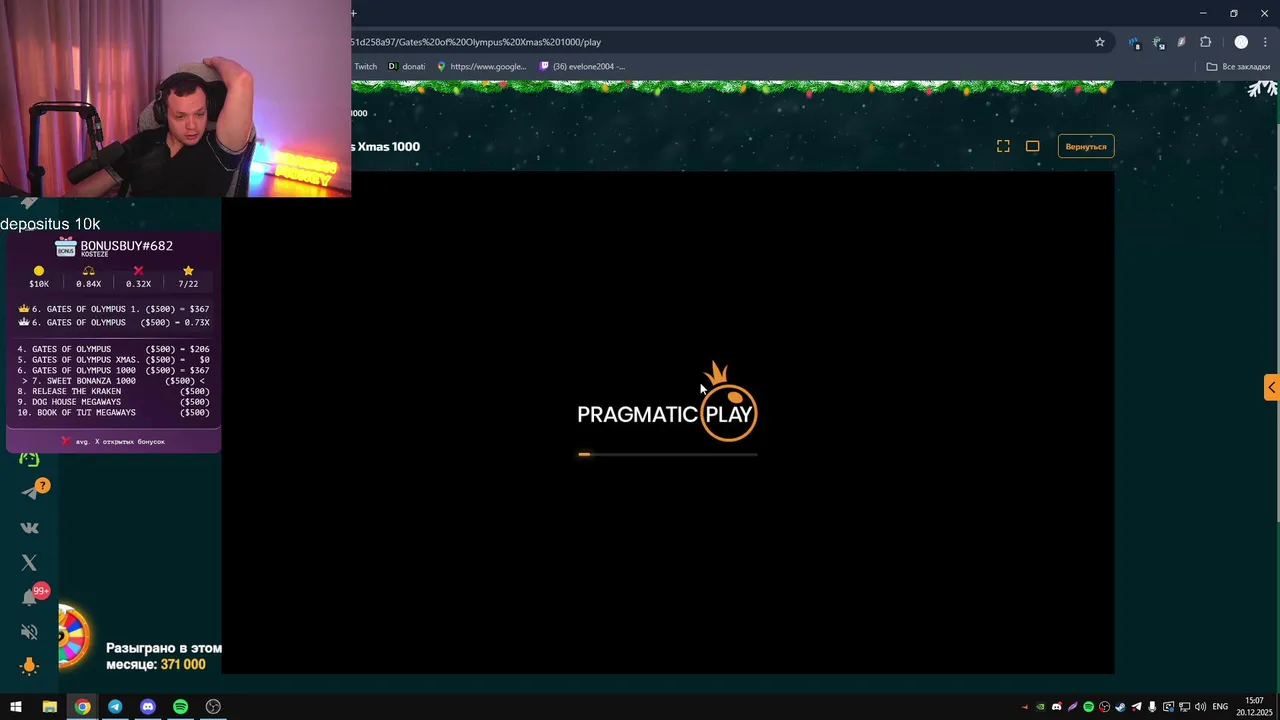Screen dimensions: 1280x720
Task: Open the (36) evelone2004 bookmark
Action: [582, 67]
